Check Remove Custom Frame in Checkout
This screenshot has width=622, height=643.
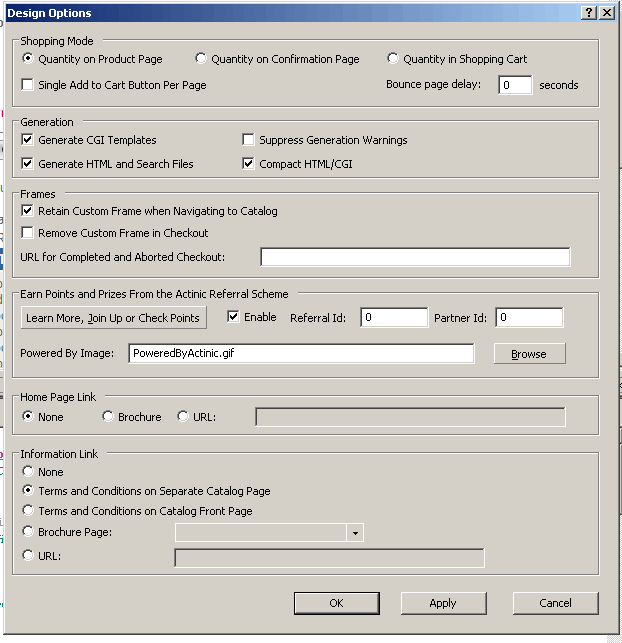coord(28,233)
